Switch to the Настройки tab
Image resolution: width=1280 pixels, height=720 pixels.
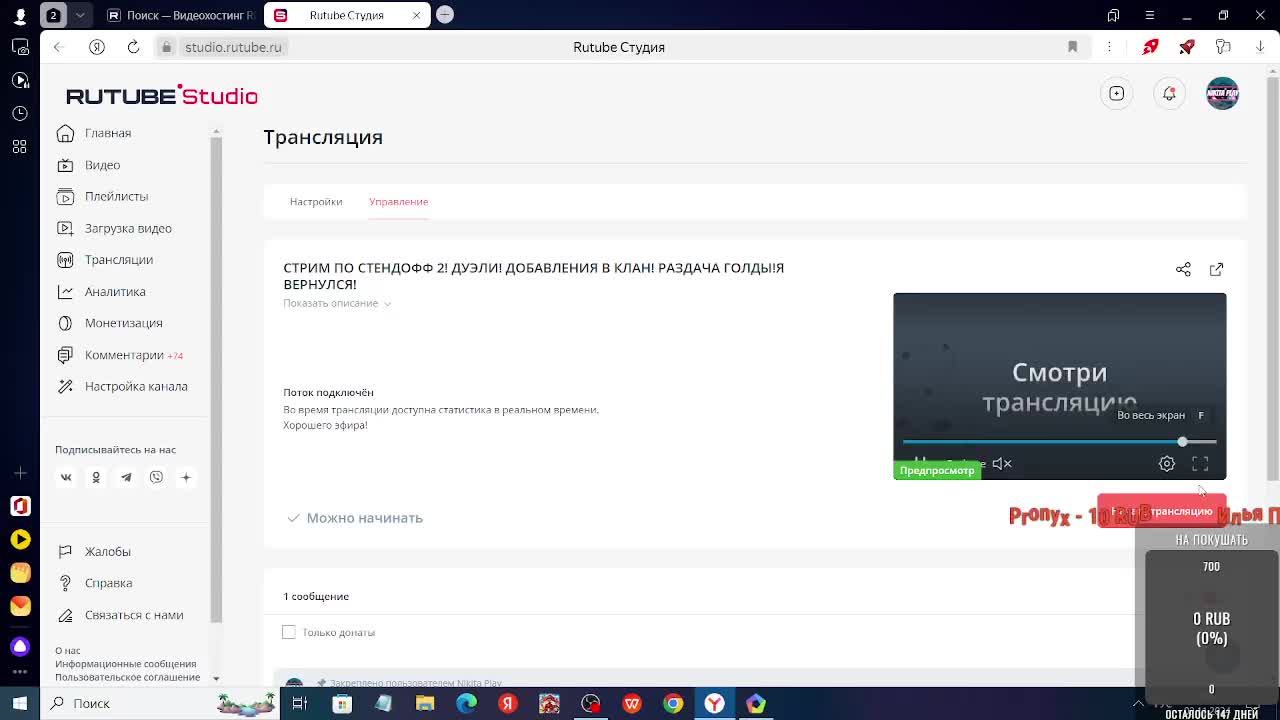(316, 201)
